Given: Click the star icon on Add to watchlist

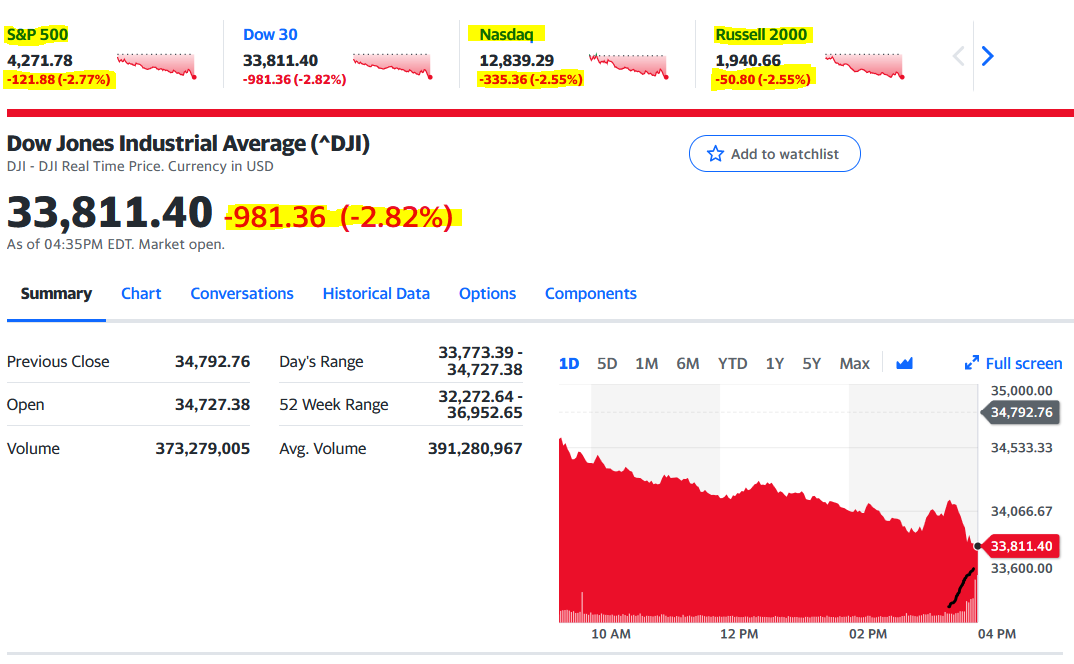Looking at the screenshot, I should pos(715,154).
